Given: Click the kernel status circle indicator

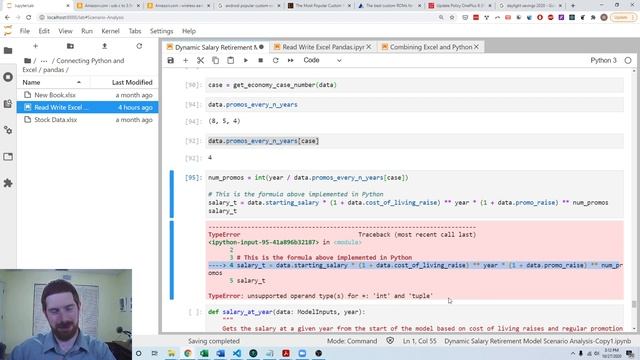Looking at the screenshot, I should pos(628,60).
